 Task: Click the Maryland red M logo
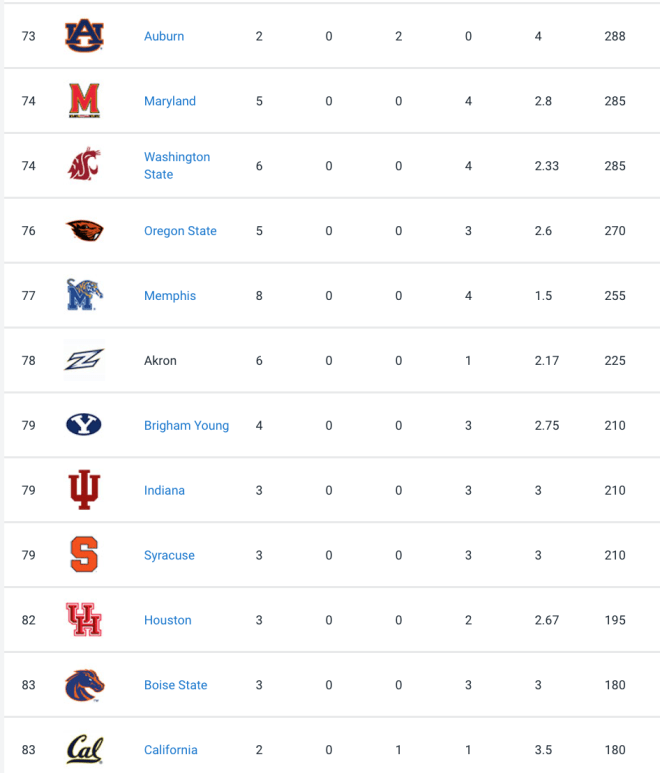pos(84,101)
